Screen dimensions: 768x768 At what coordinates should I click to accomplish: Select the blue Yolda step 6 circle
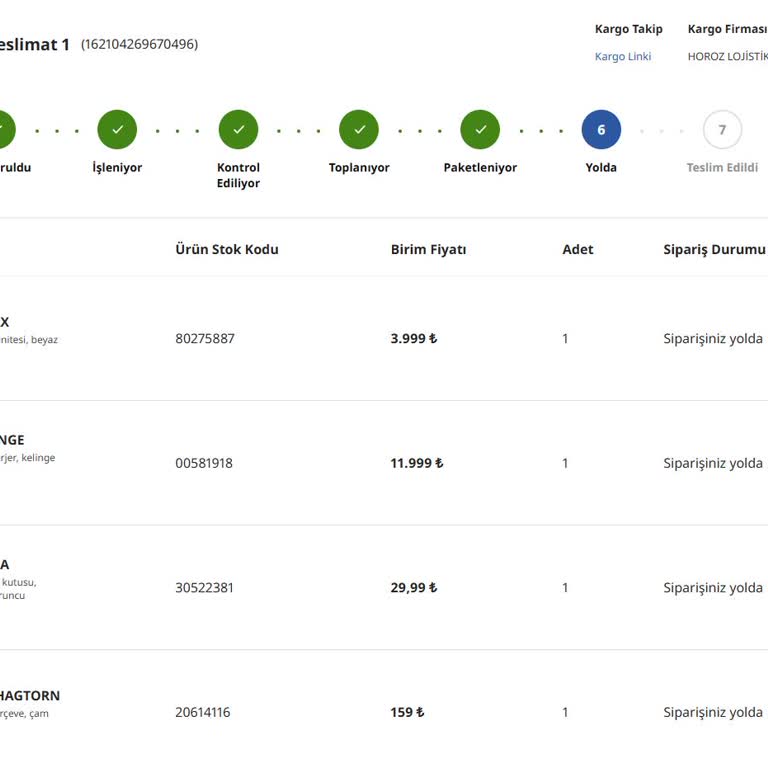(601, 130)
